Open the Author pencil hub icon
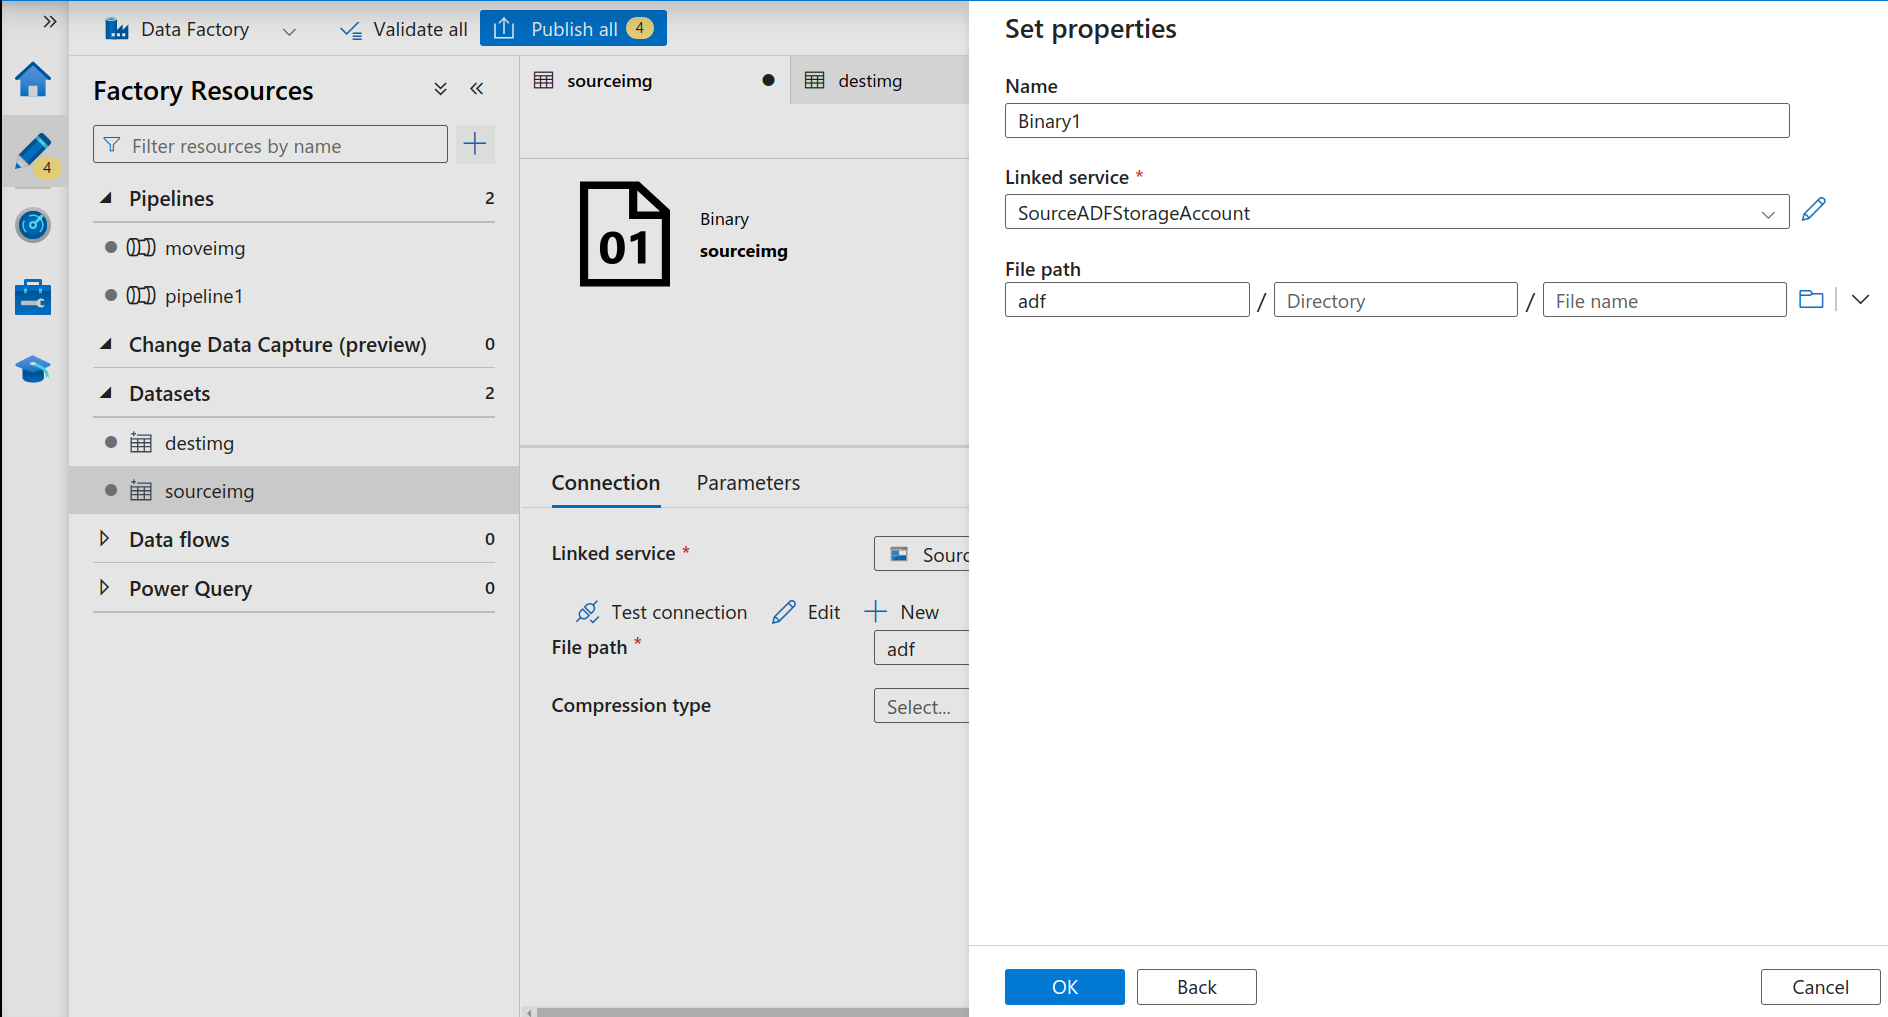1888x1017 pixels. click(x=34, y=152)
